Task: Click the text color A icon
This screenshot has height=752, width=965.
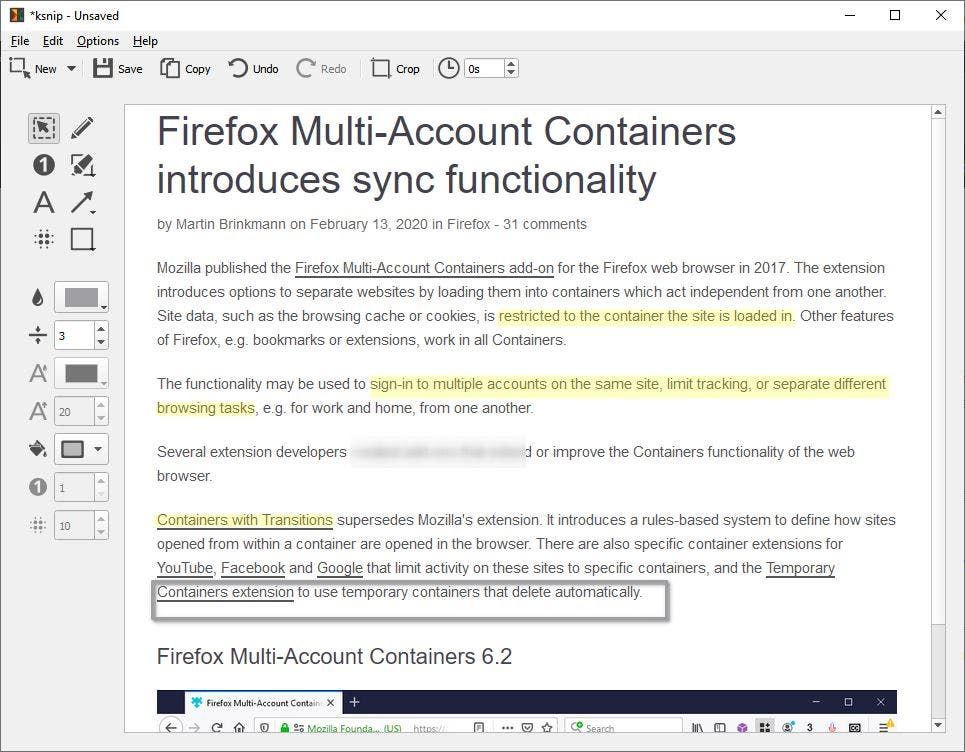Action: (x=38, y=373)
